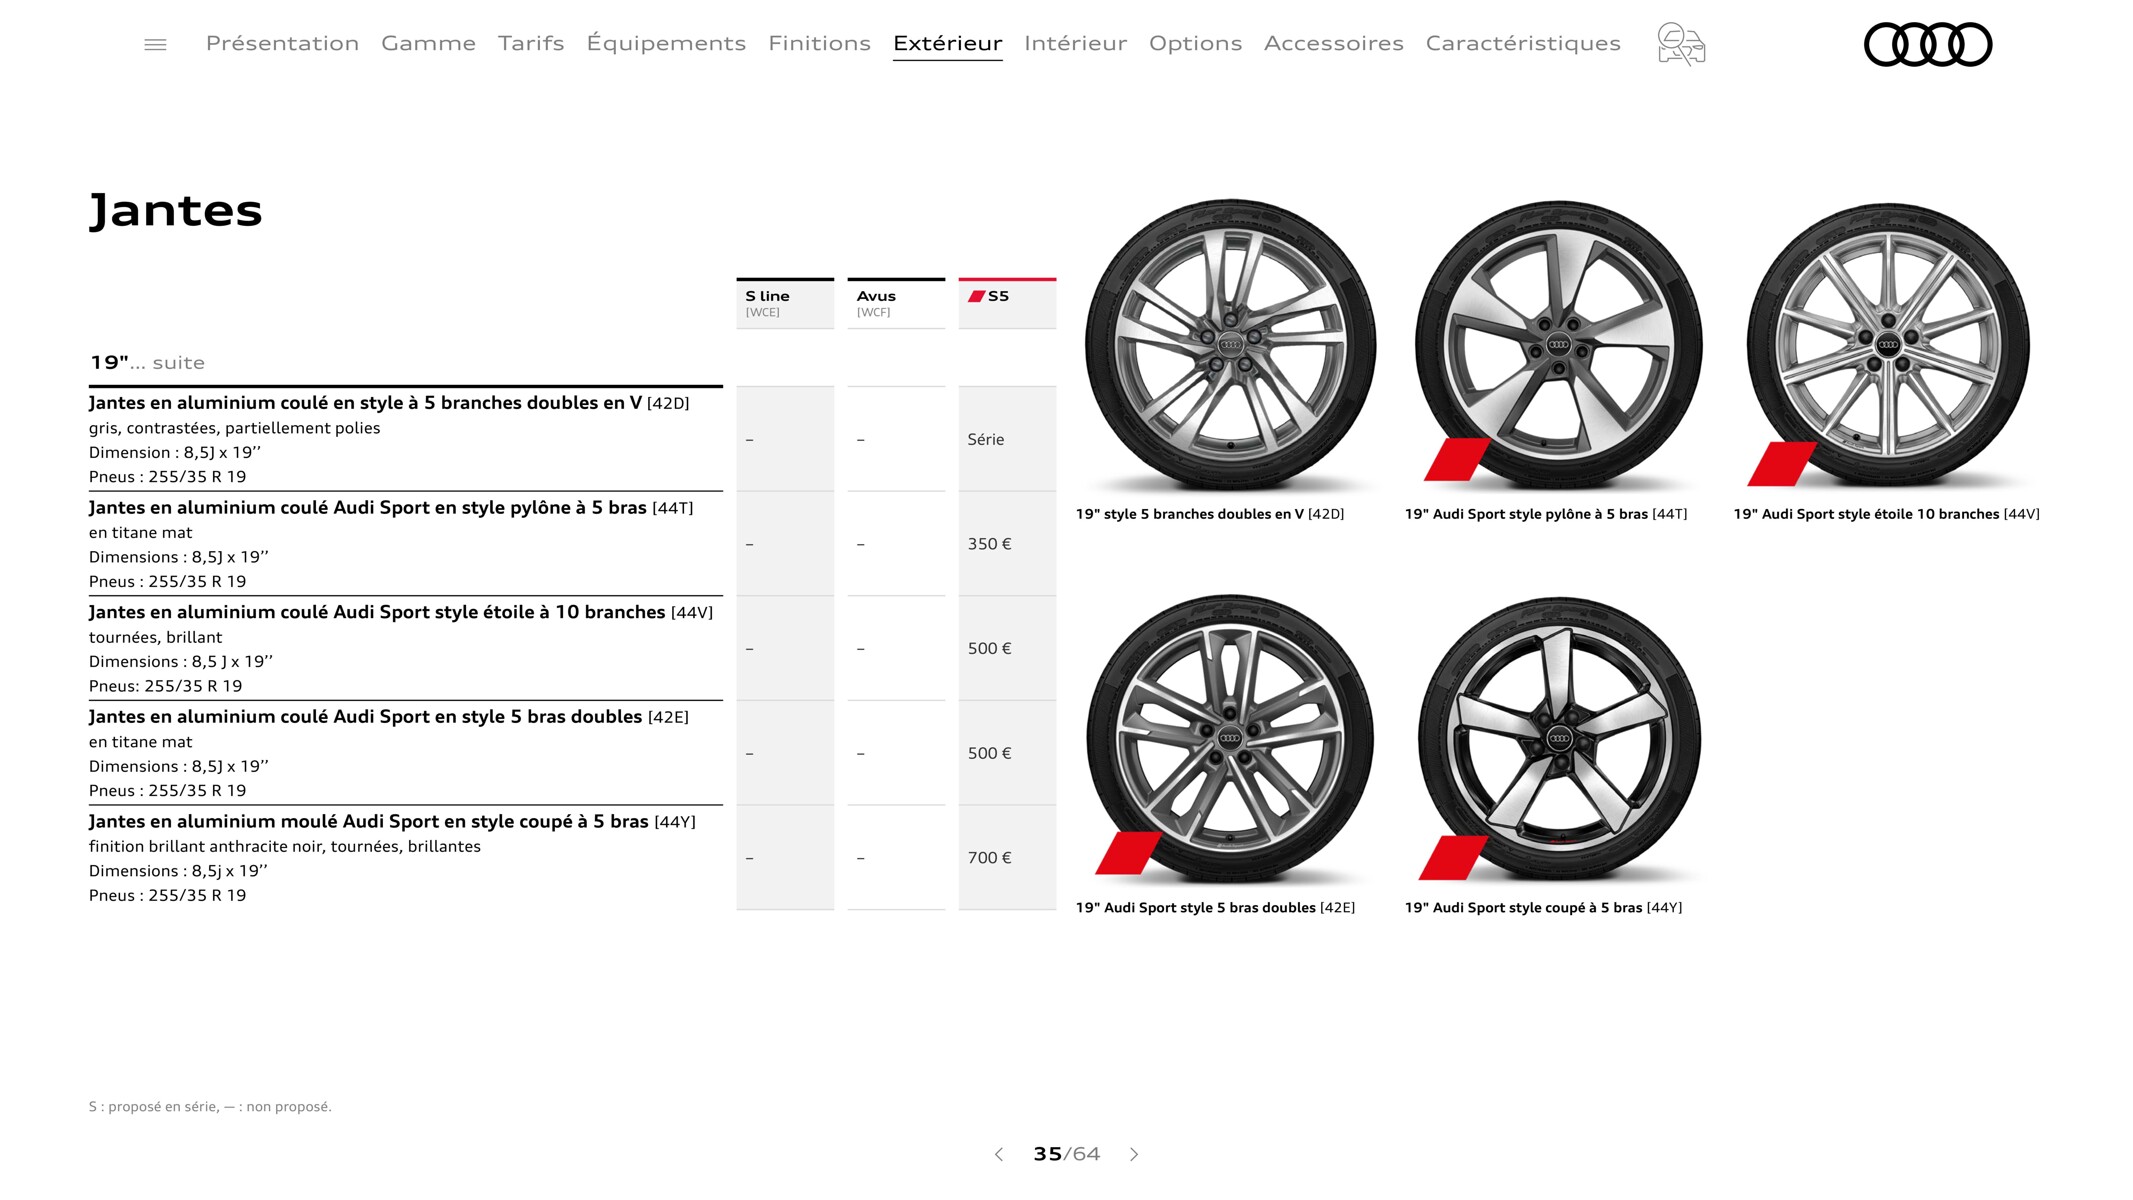Click the 35/64 page counter
2133x1200 pixels.
[1066, 1154]
